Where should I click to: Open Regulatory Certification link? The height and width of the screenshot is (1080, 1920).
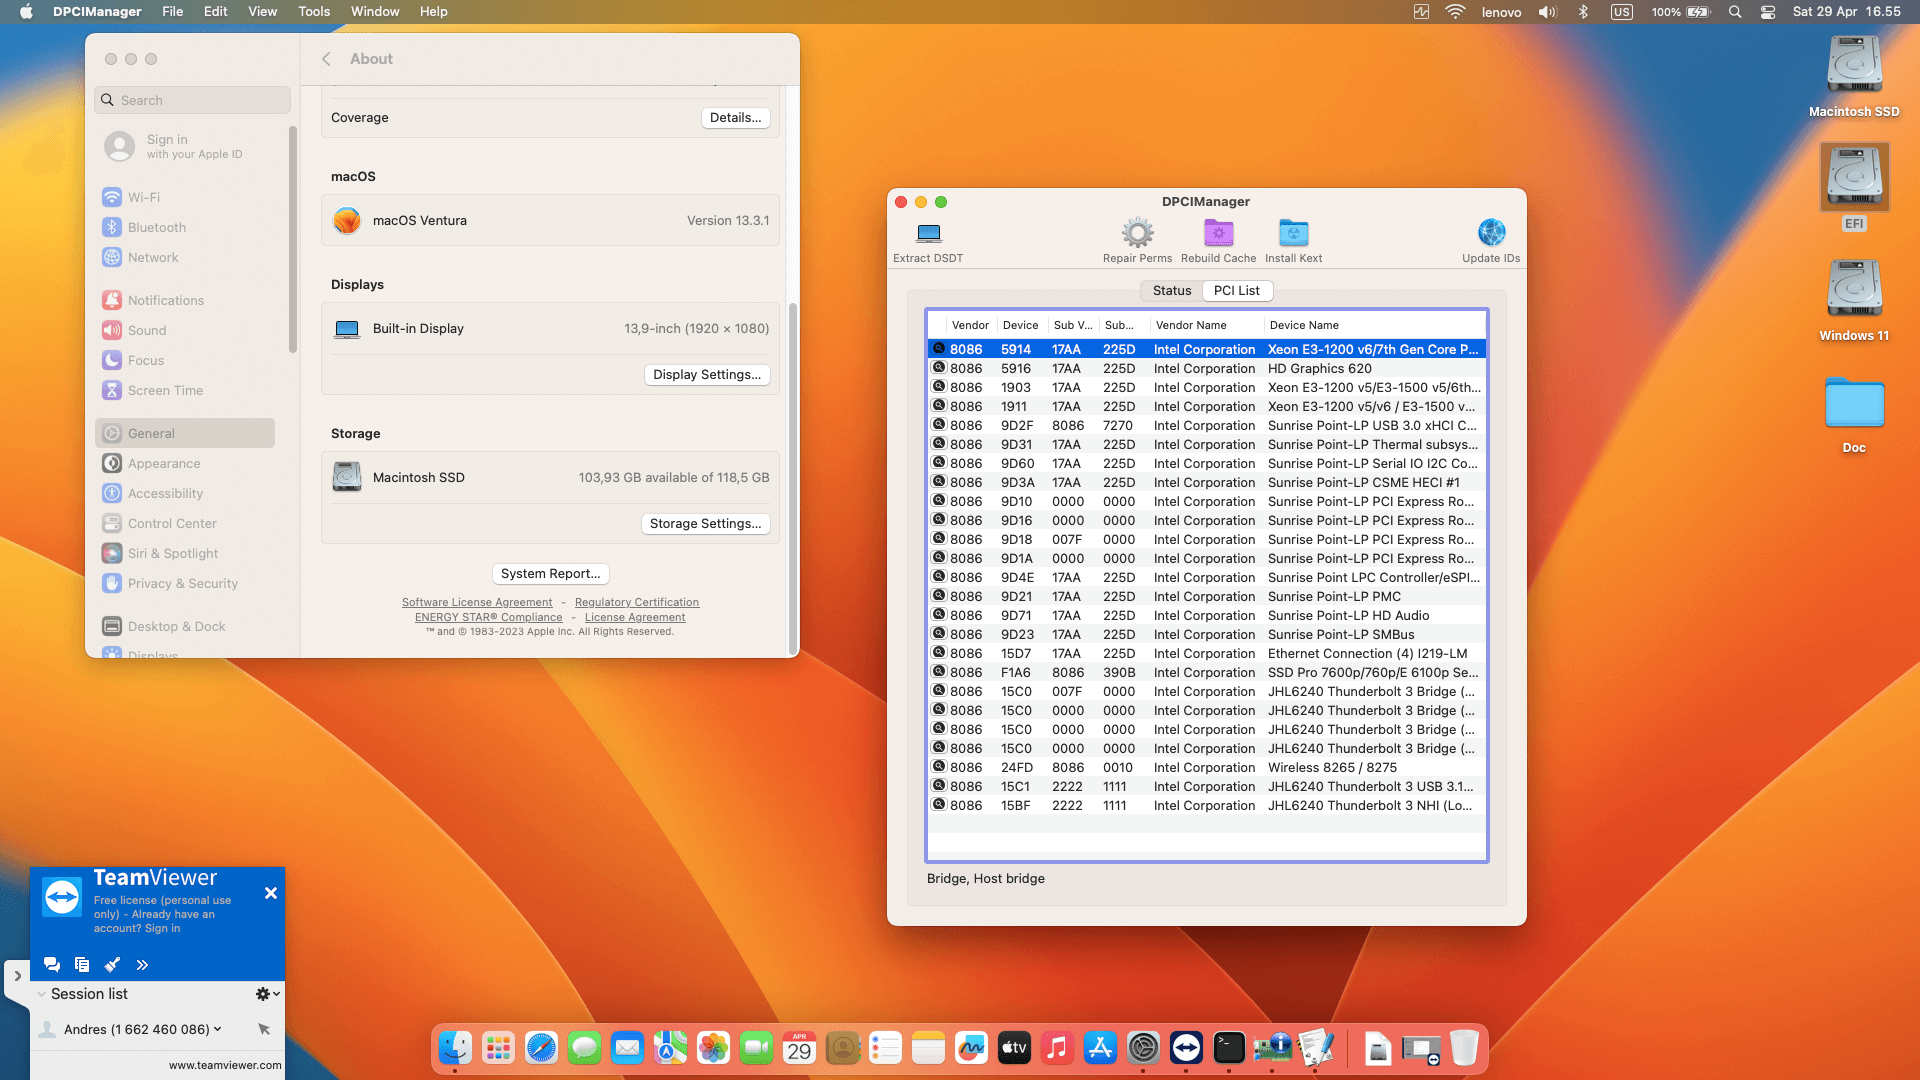(637, 602)
